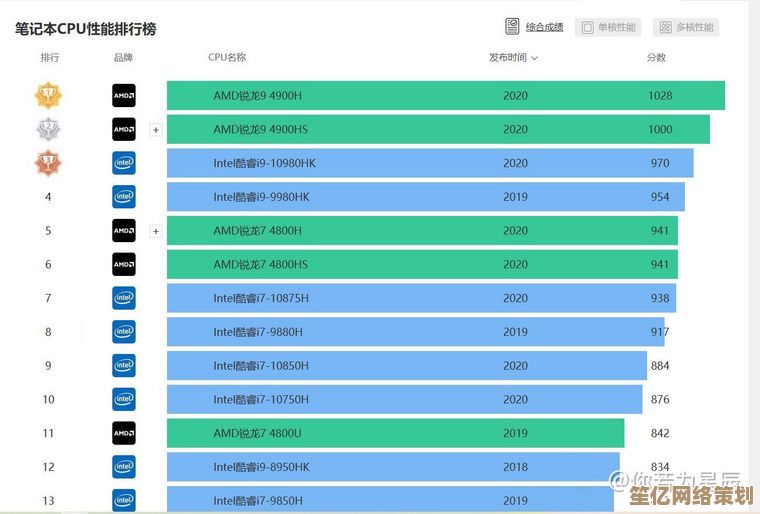Click the Intel酷睿i9-10980HK blue bar
The image size is (760, 514).
(430, 163)
